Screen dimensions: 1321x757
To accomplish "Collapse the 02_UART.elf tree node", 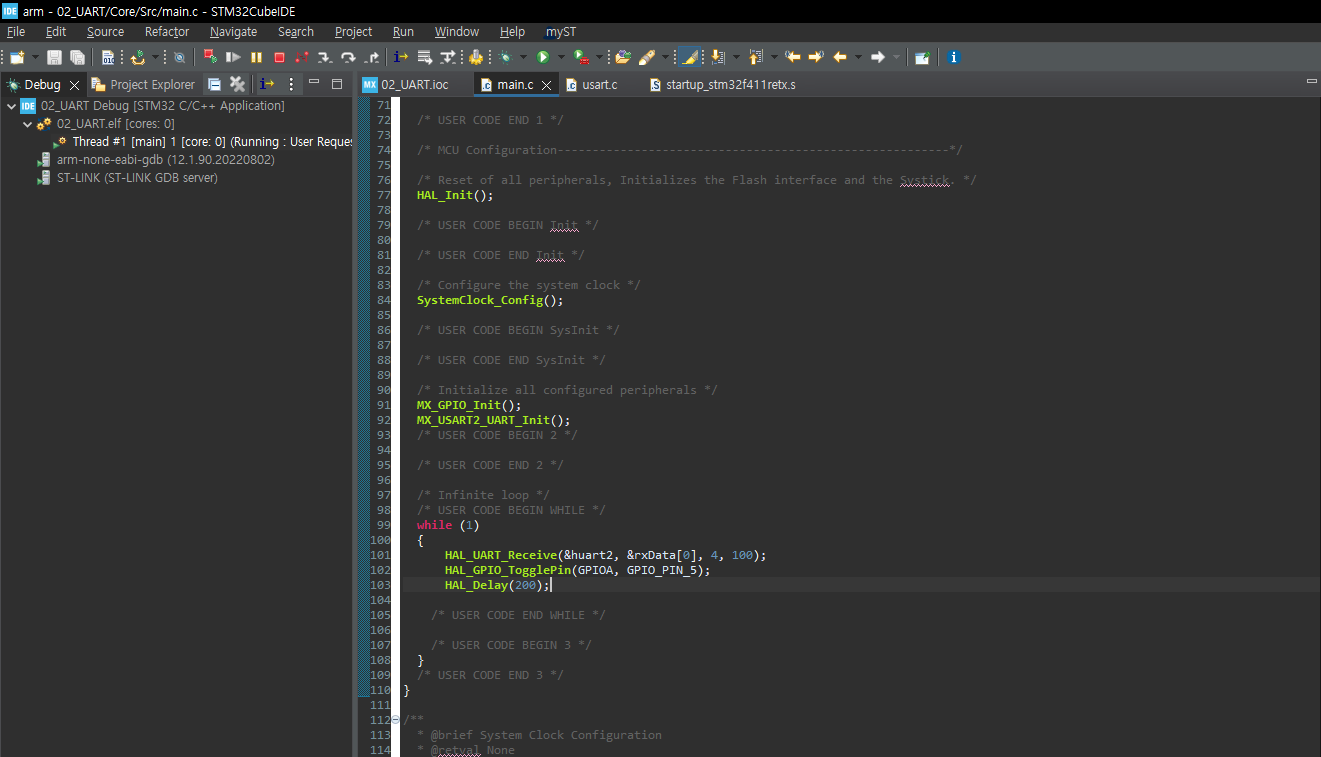I will [x=28, y=124].
